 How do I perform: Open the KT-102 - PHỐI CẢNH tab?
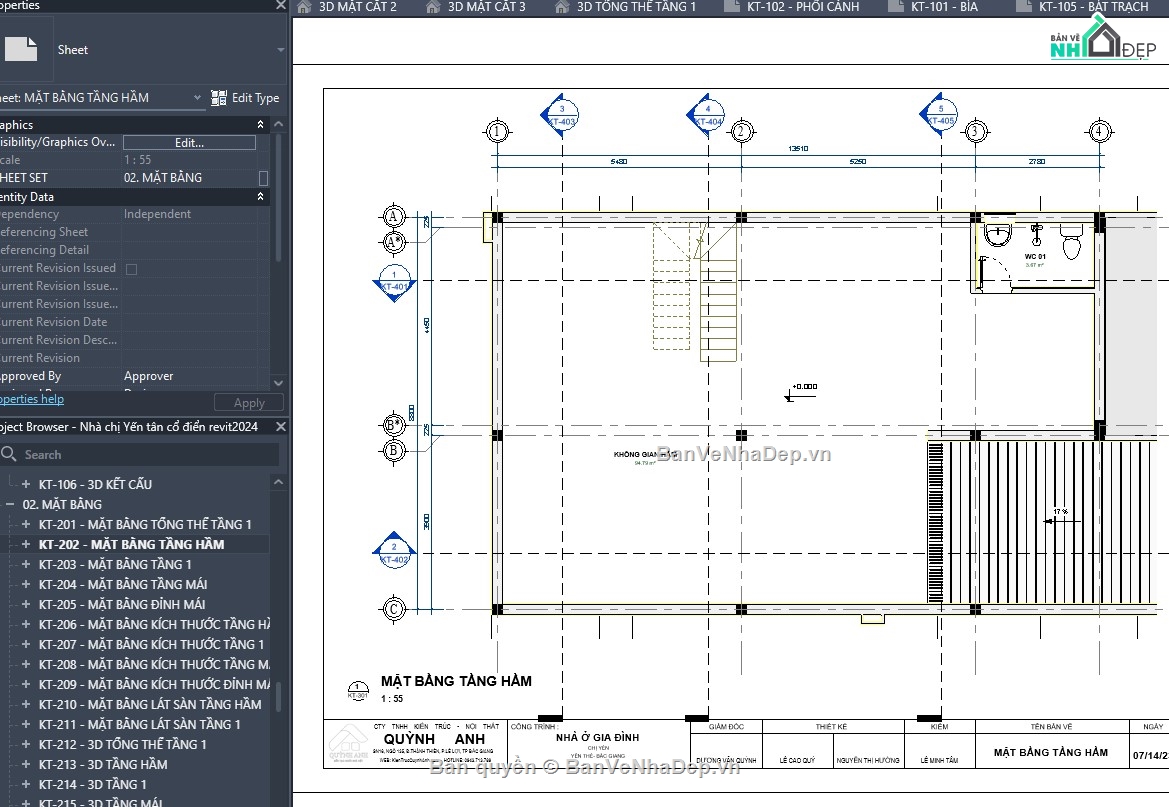[x=793, y=7]
